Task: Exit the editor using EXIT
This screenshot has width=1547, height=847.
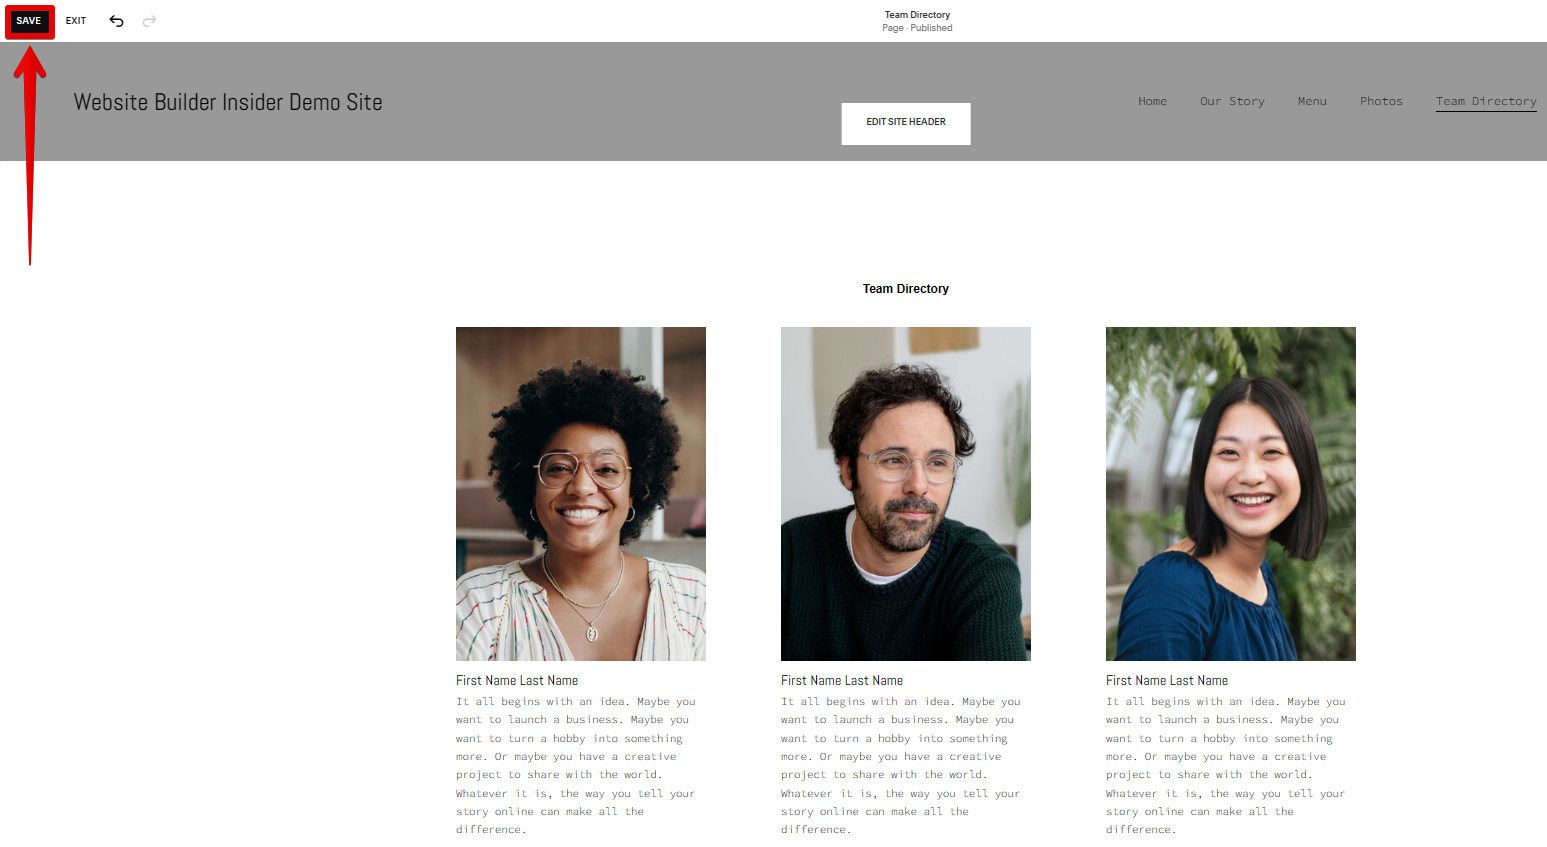Action: click(x=76, y=21)
